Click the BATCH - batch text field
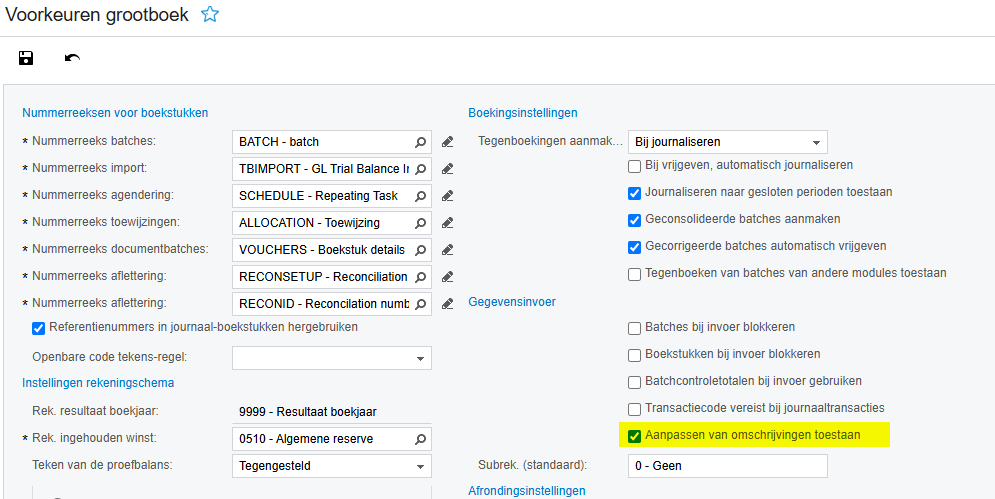Image resolution: width=995 pixels, height=499 pixels. (x=322, y=142)
